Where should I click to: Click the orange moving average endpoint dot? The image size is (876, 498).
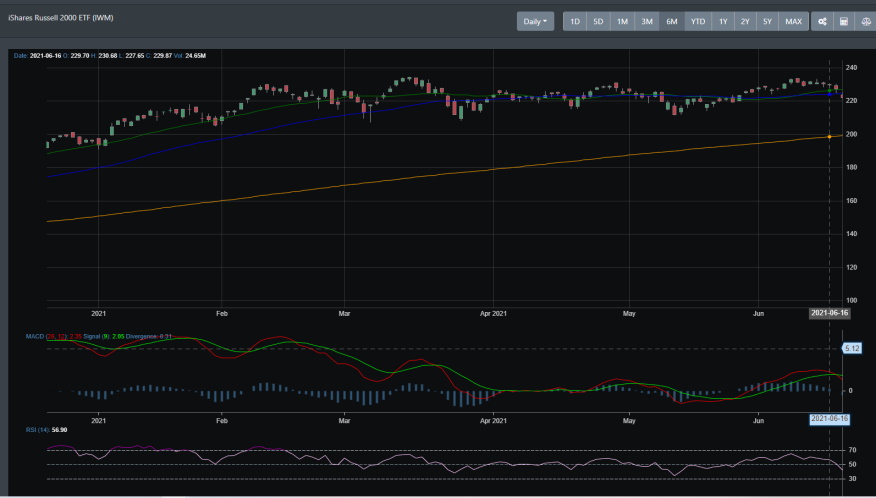(x=830, y=136)
